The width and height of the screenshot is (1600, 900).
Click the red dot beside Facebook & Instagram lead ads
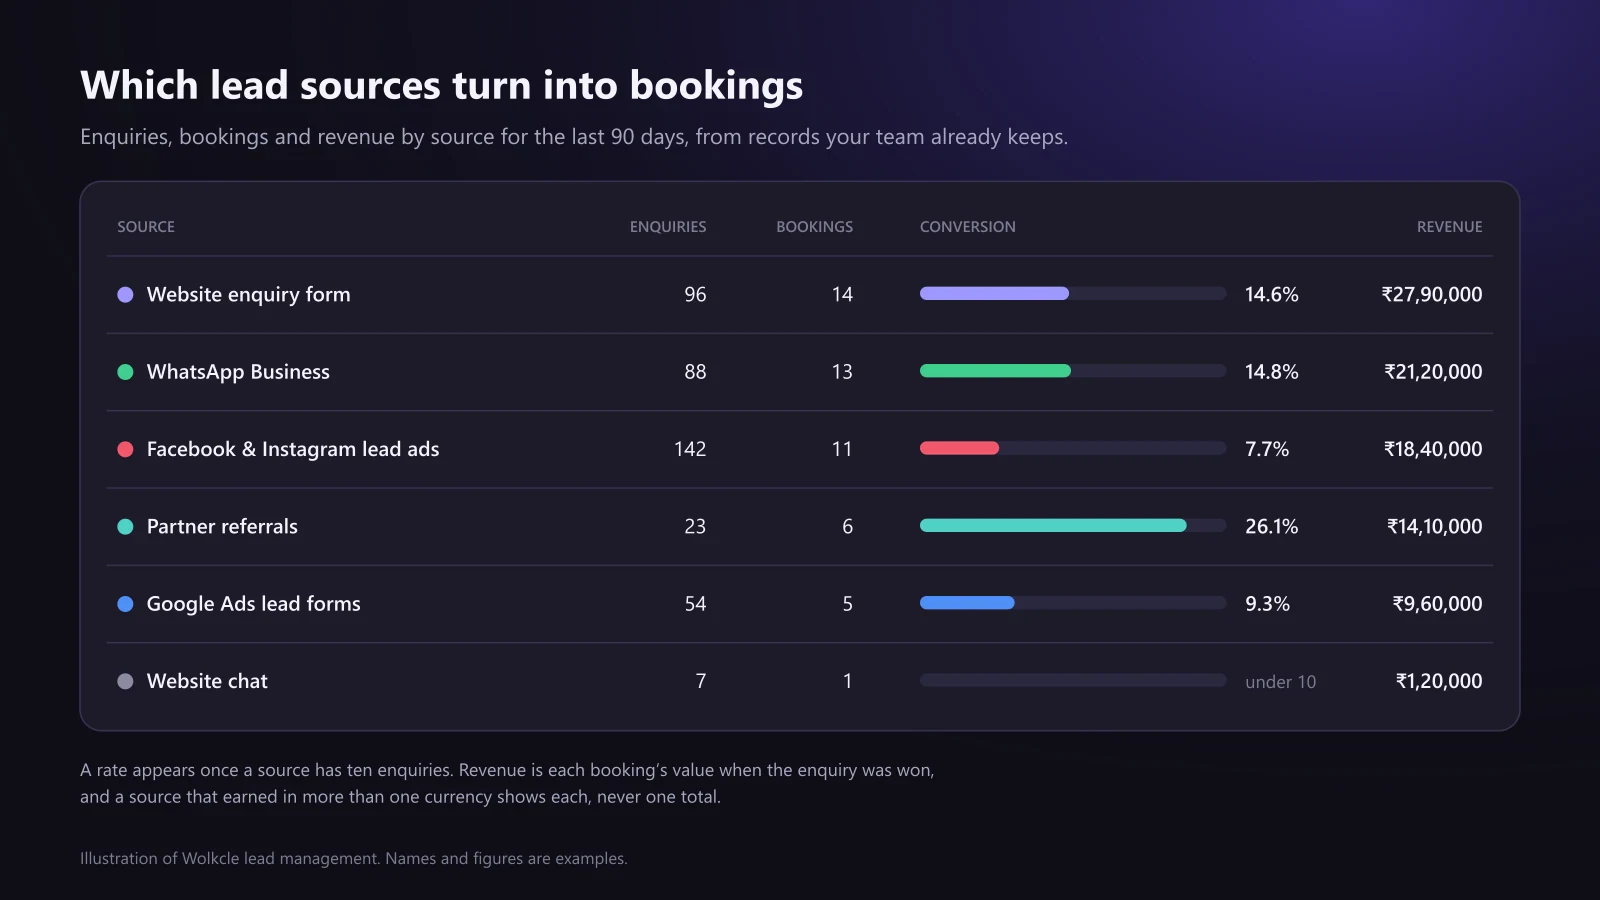(x=125, y=449)
